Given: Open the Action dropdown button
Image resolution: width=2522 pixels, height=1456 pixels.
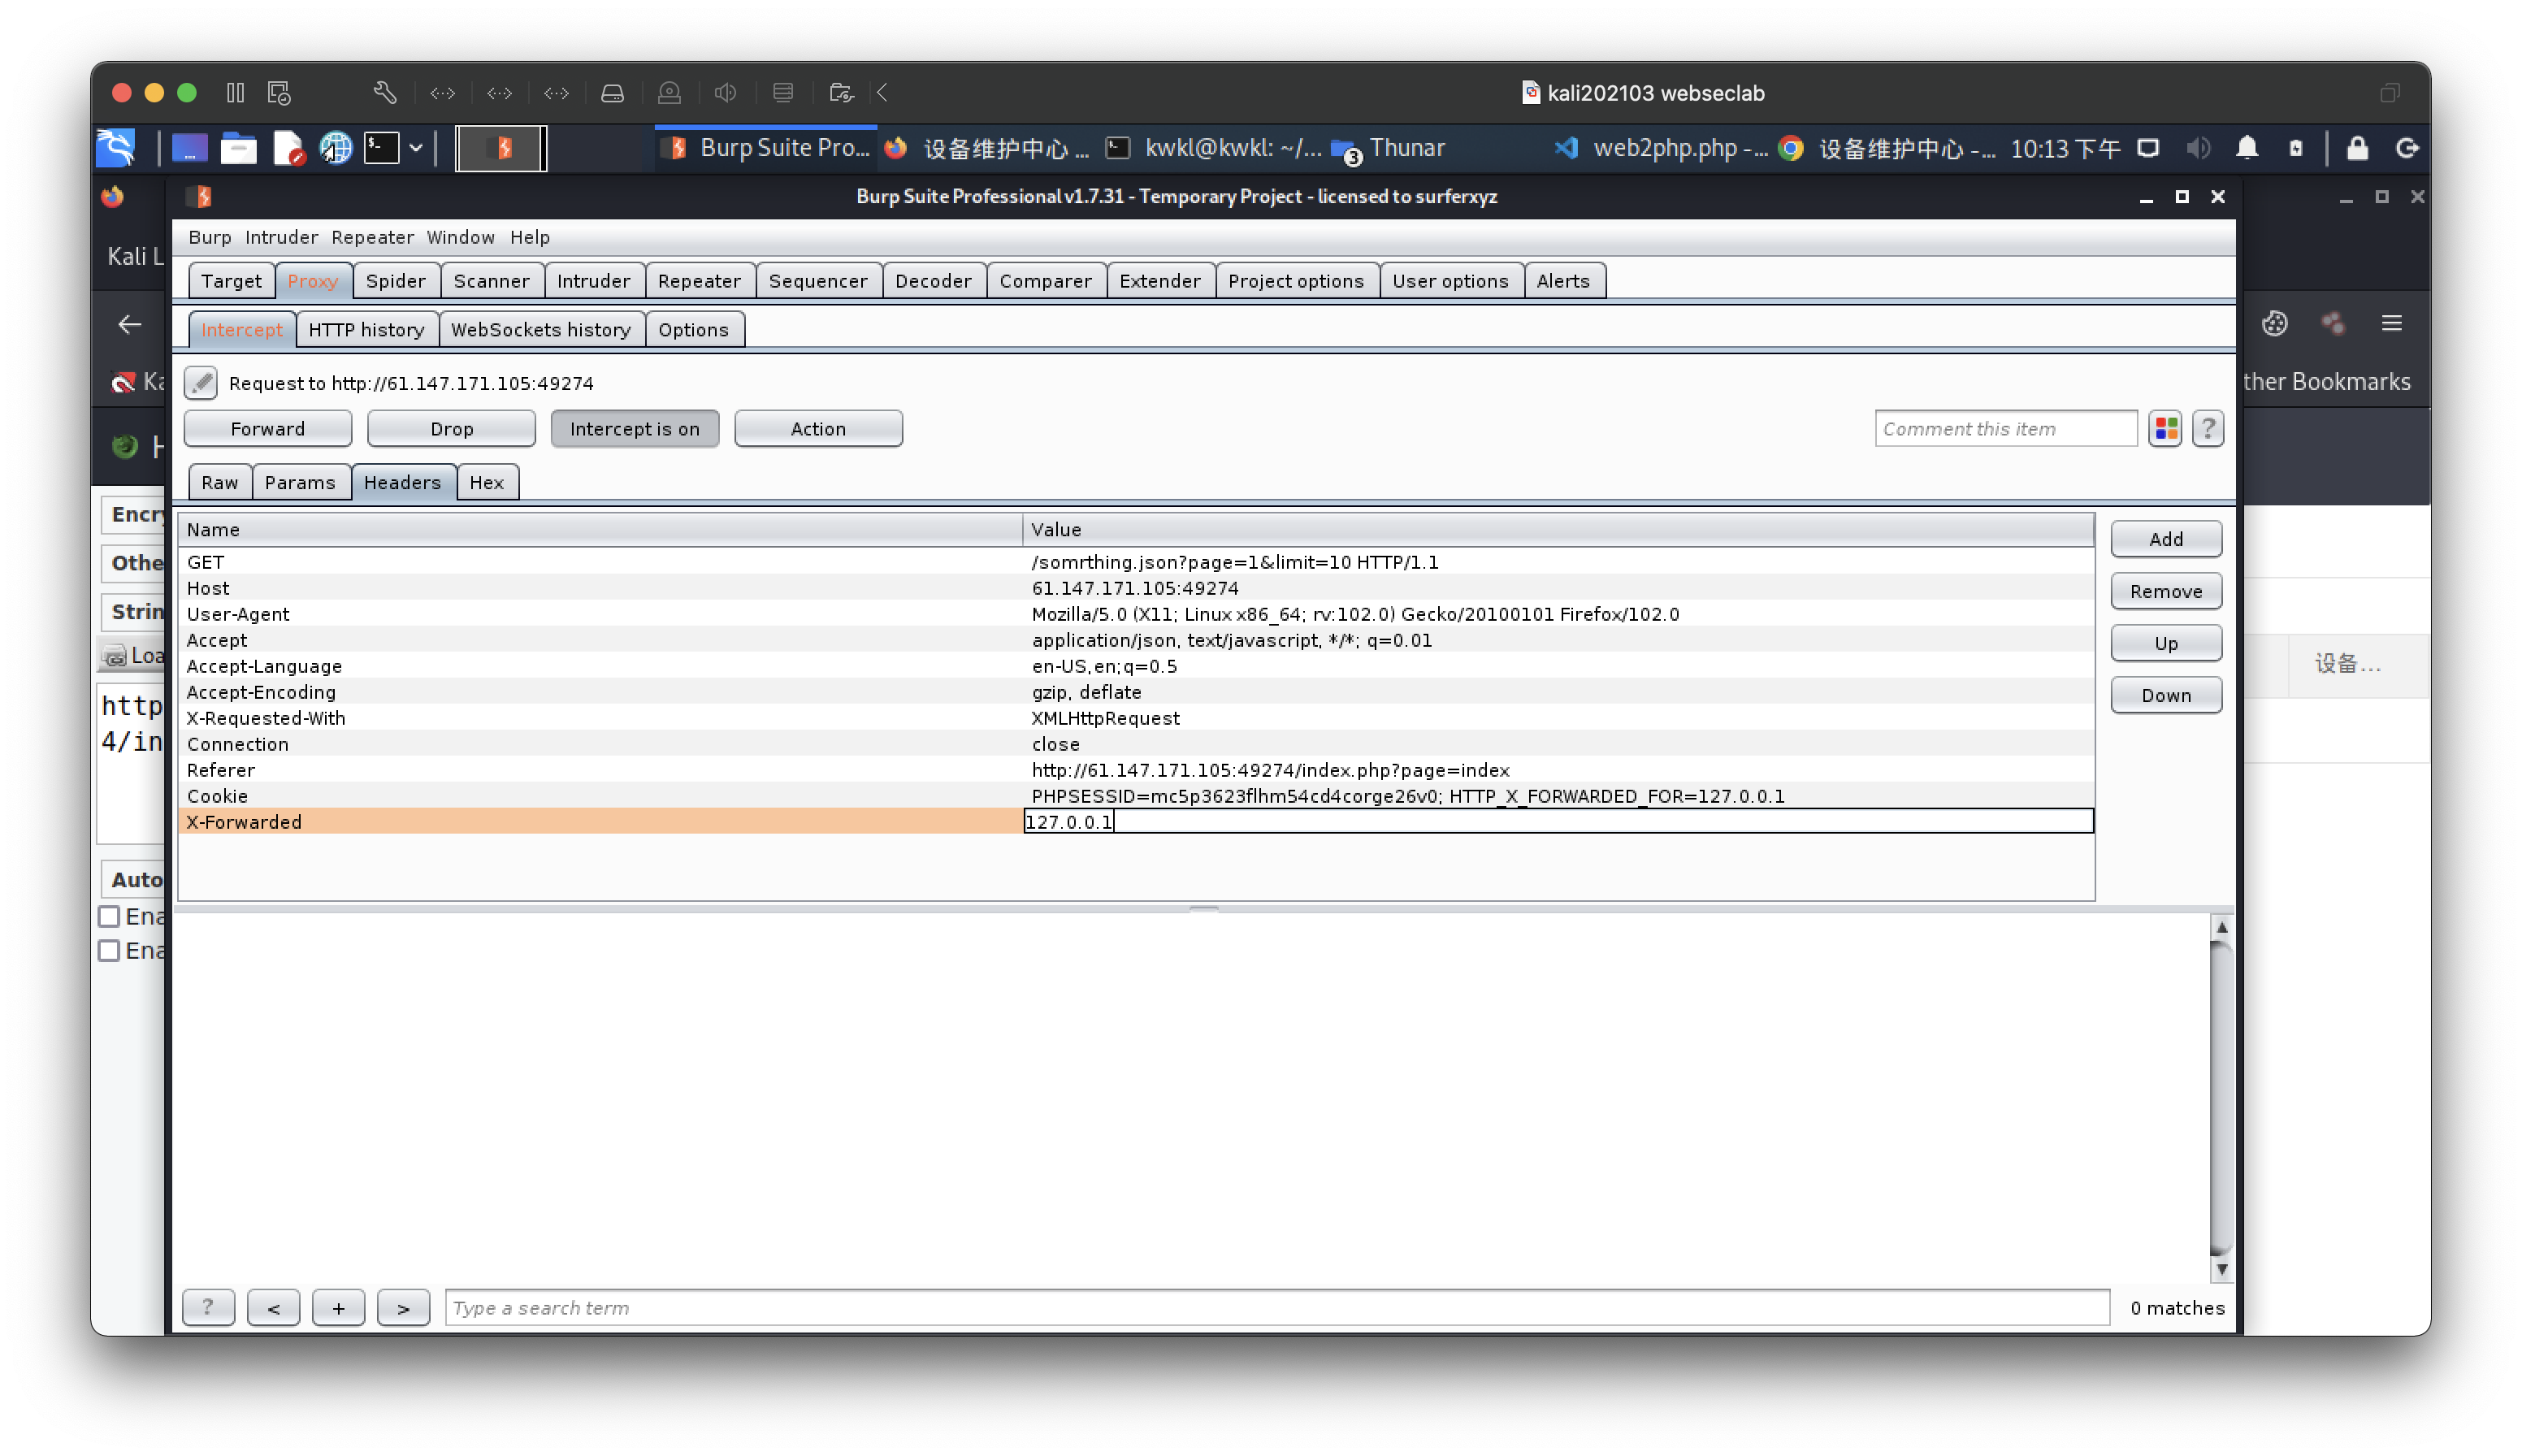Looking at the screenshot, I should 817,428.
